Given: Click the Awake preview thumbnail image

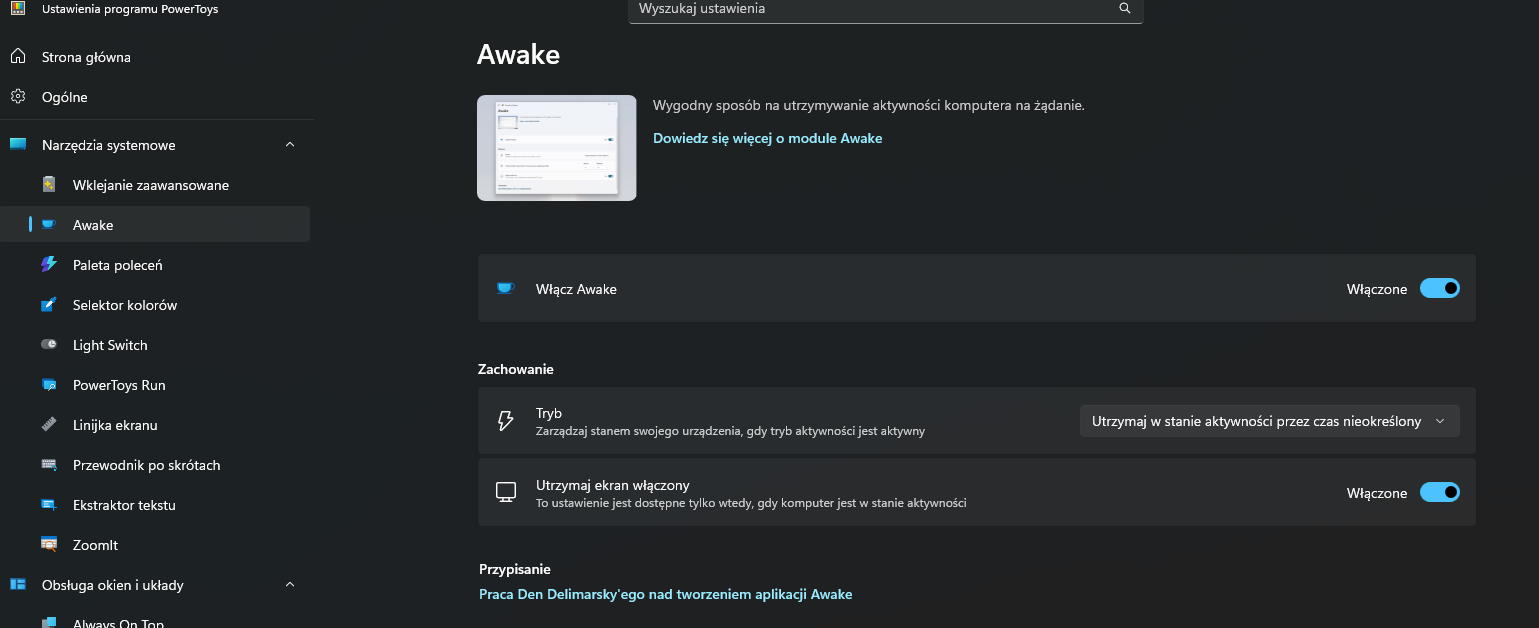Looking at the screenshot, I should [556, 148].
